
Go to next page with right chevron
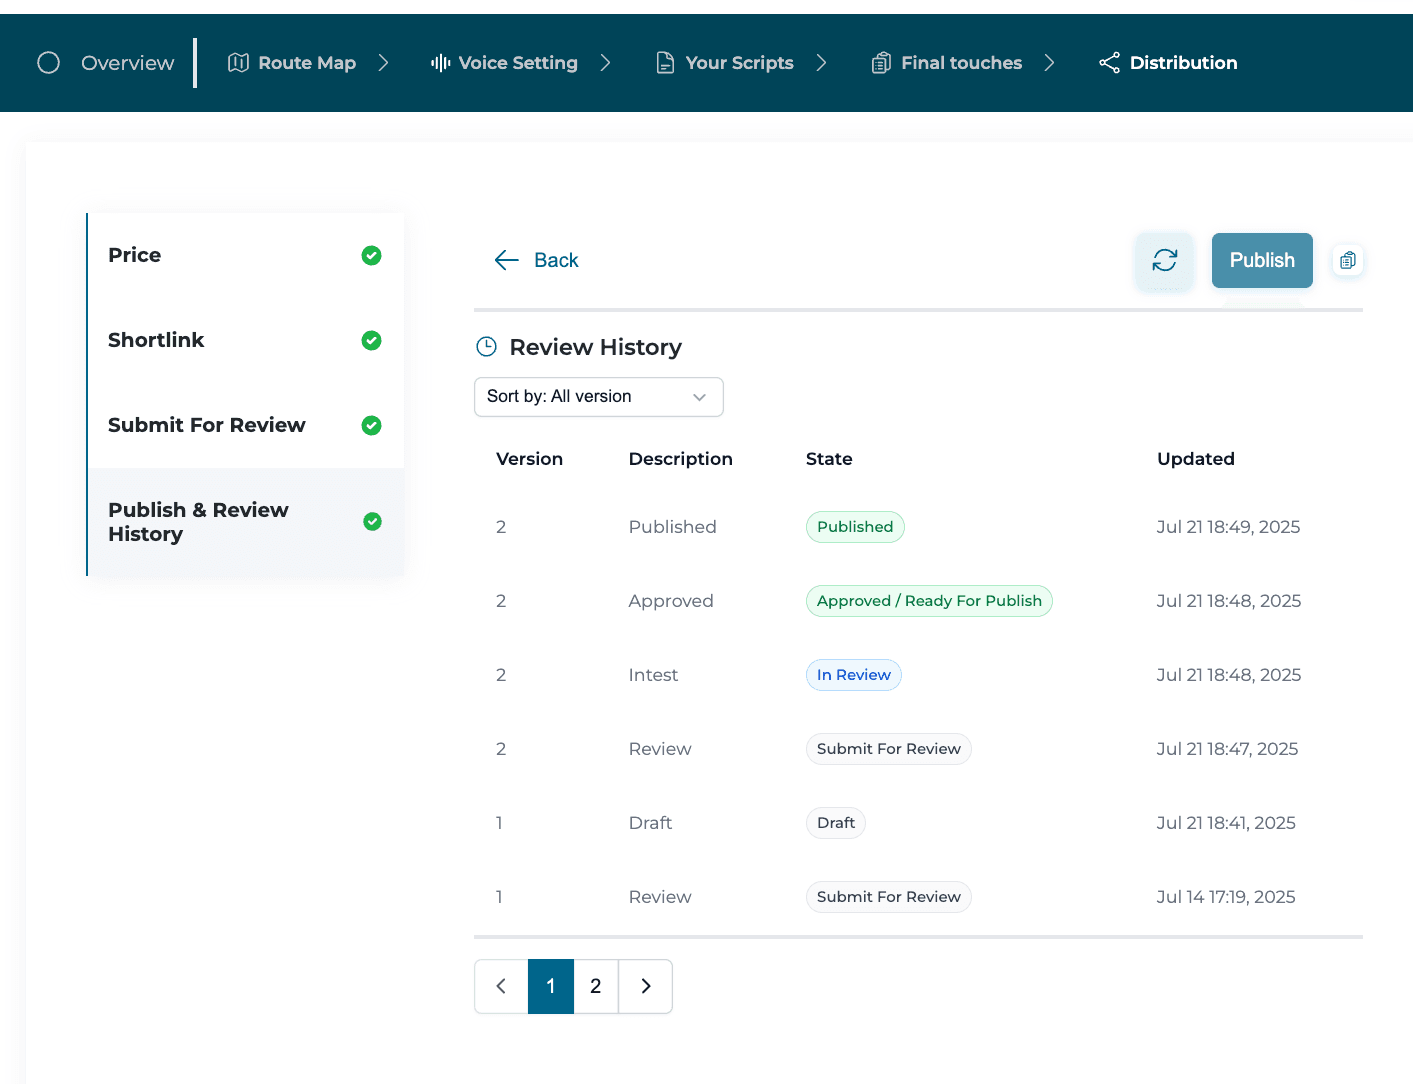point(646,986)
